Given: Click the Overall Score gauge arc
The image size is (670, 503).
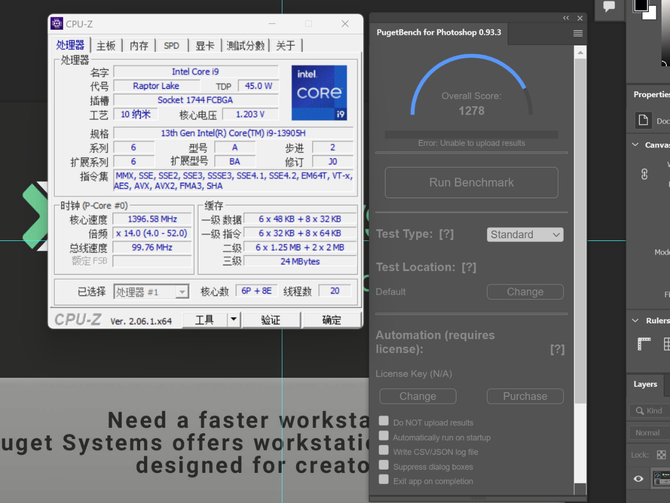Looking at the screenshot, I should (471, 84).
